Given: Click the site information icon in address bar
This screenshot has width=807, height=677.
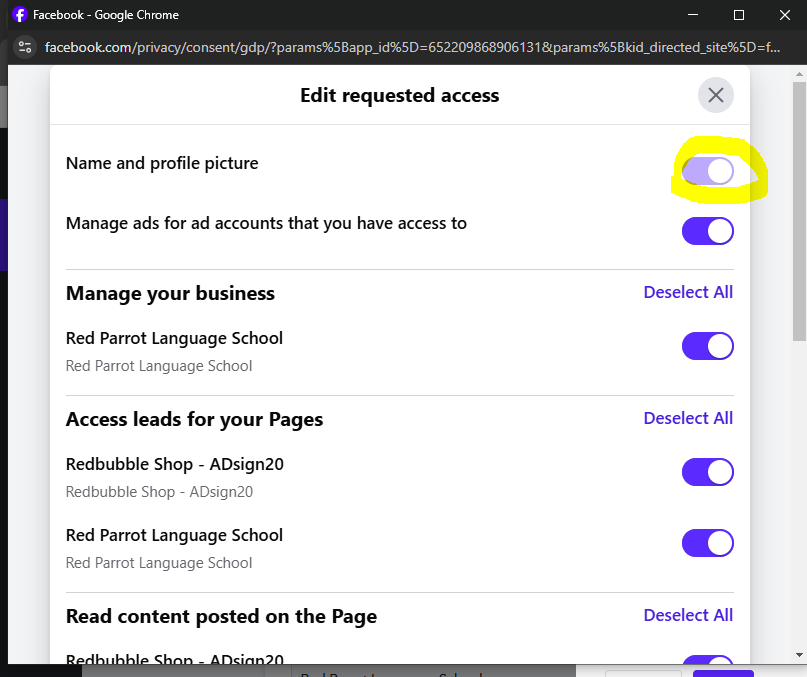Looking at the screenshot, I should coord(25,47).
